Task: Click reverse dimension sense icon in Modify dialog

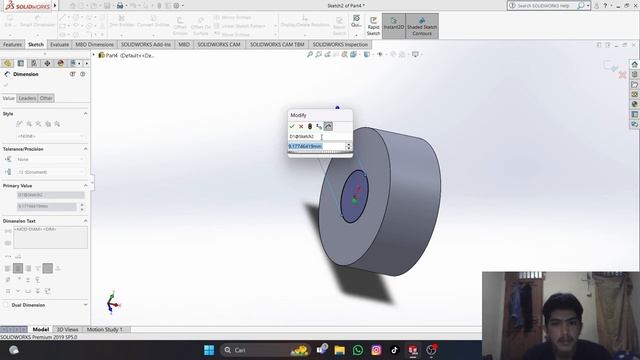Action: point(319,127)
